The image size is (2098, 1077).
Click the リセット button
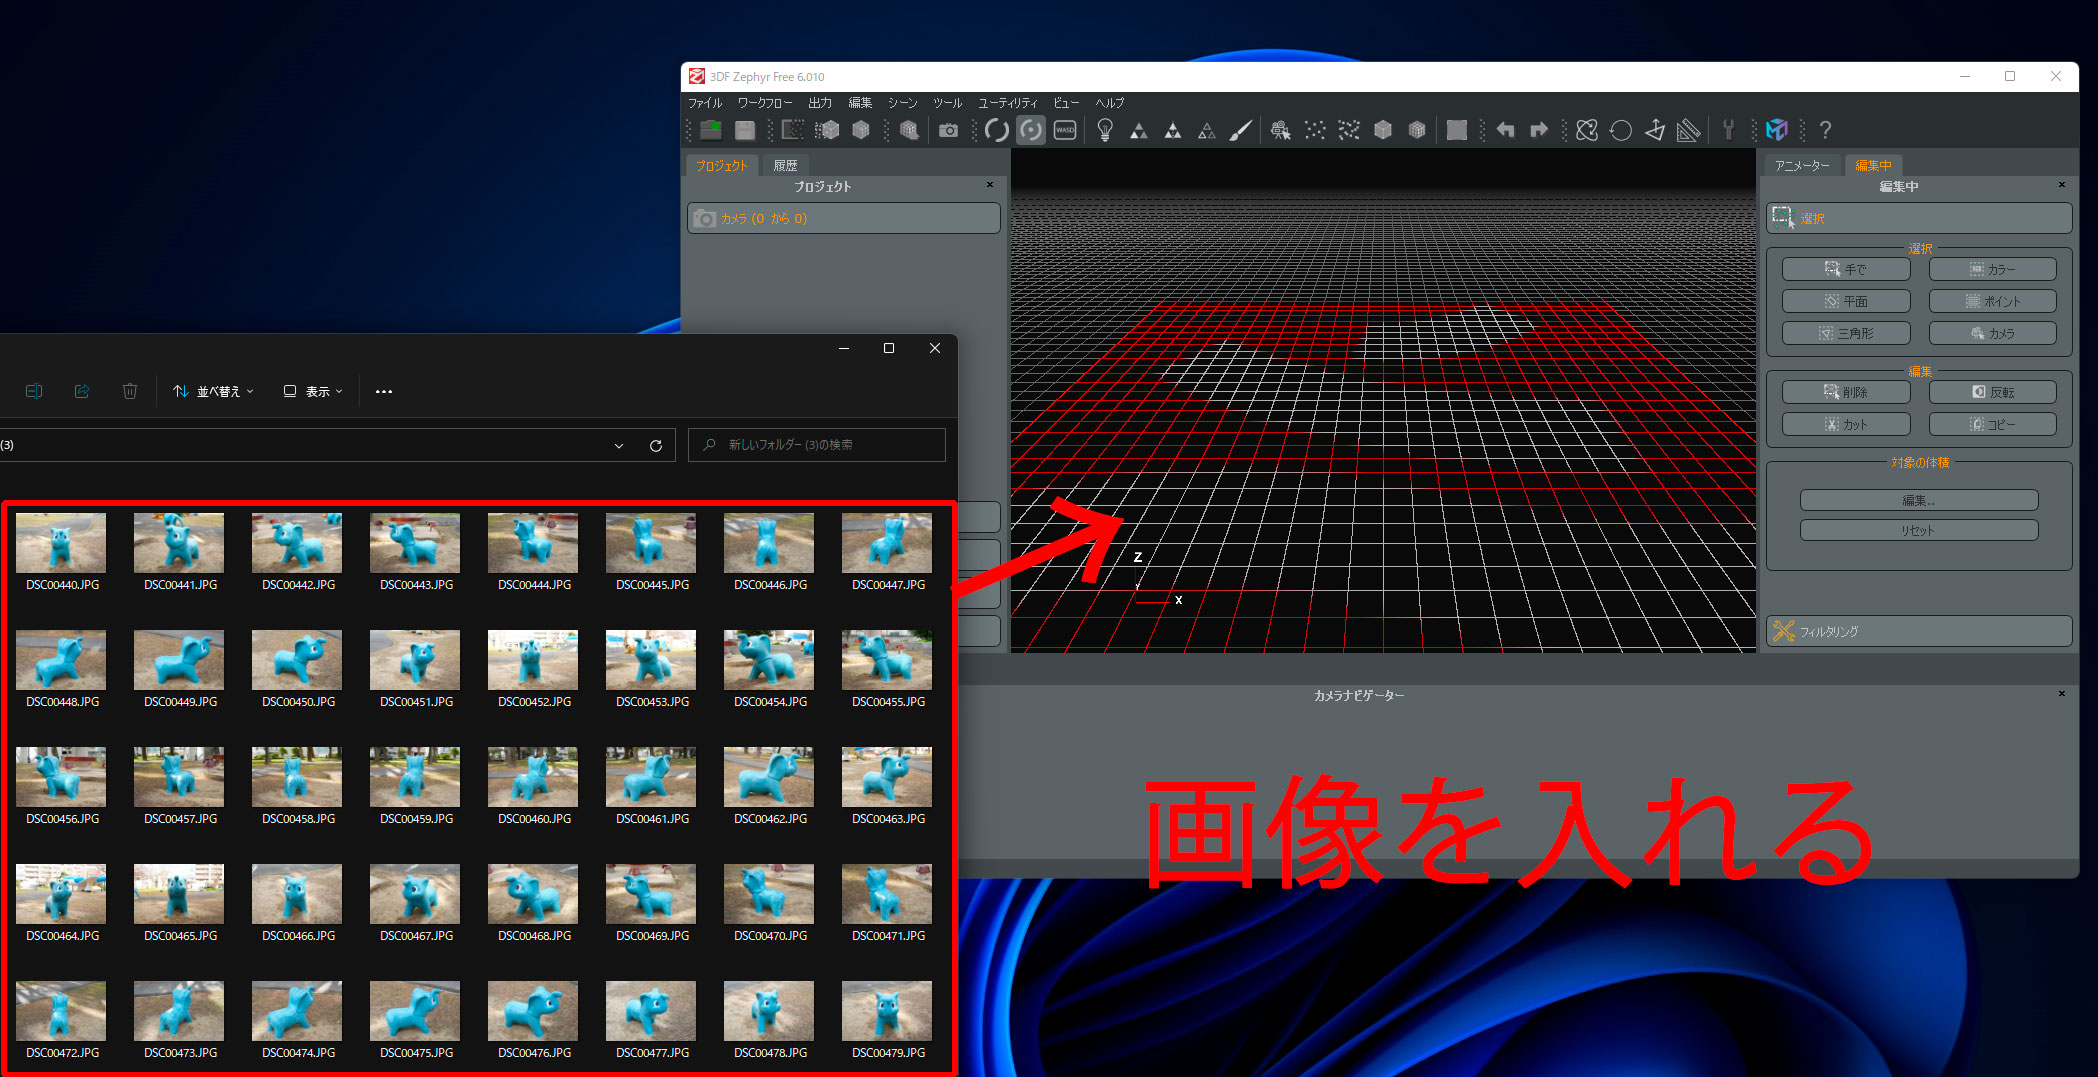pyautogui.click(x=1919, y=530)
